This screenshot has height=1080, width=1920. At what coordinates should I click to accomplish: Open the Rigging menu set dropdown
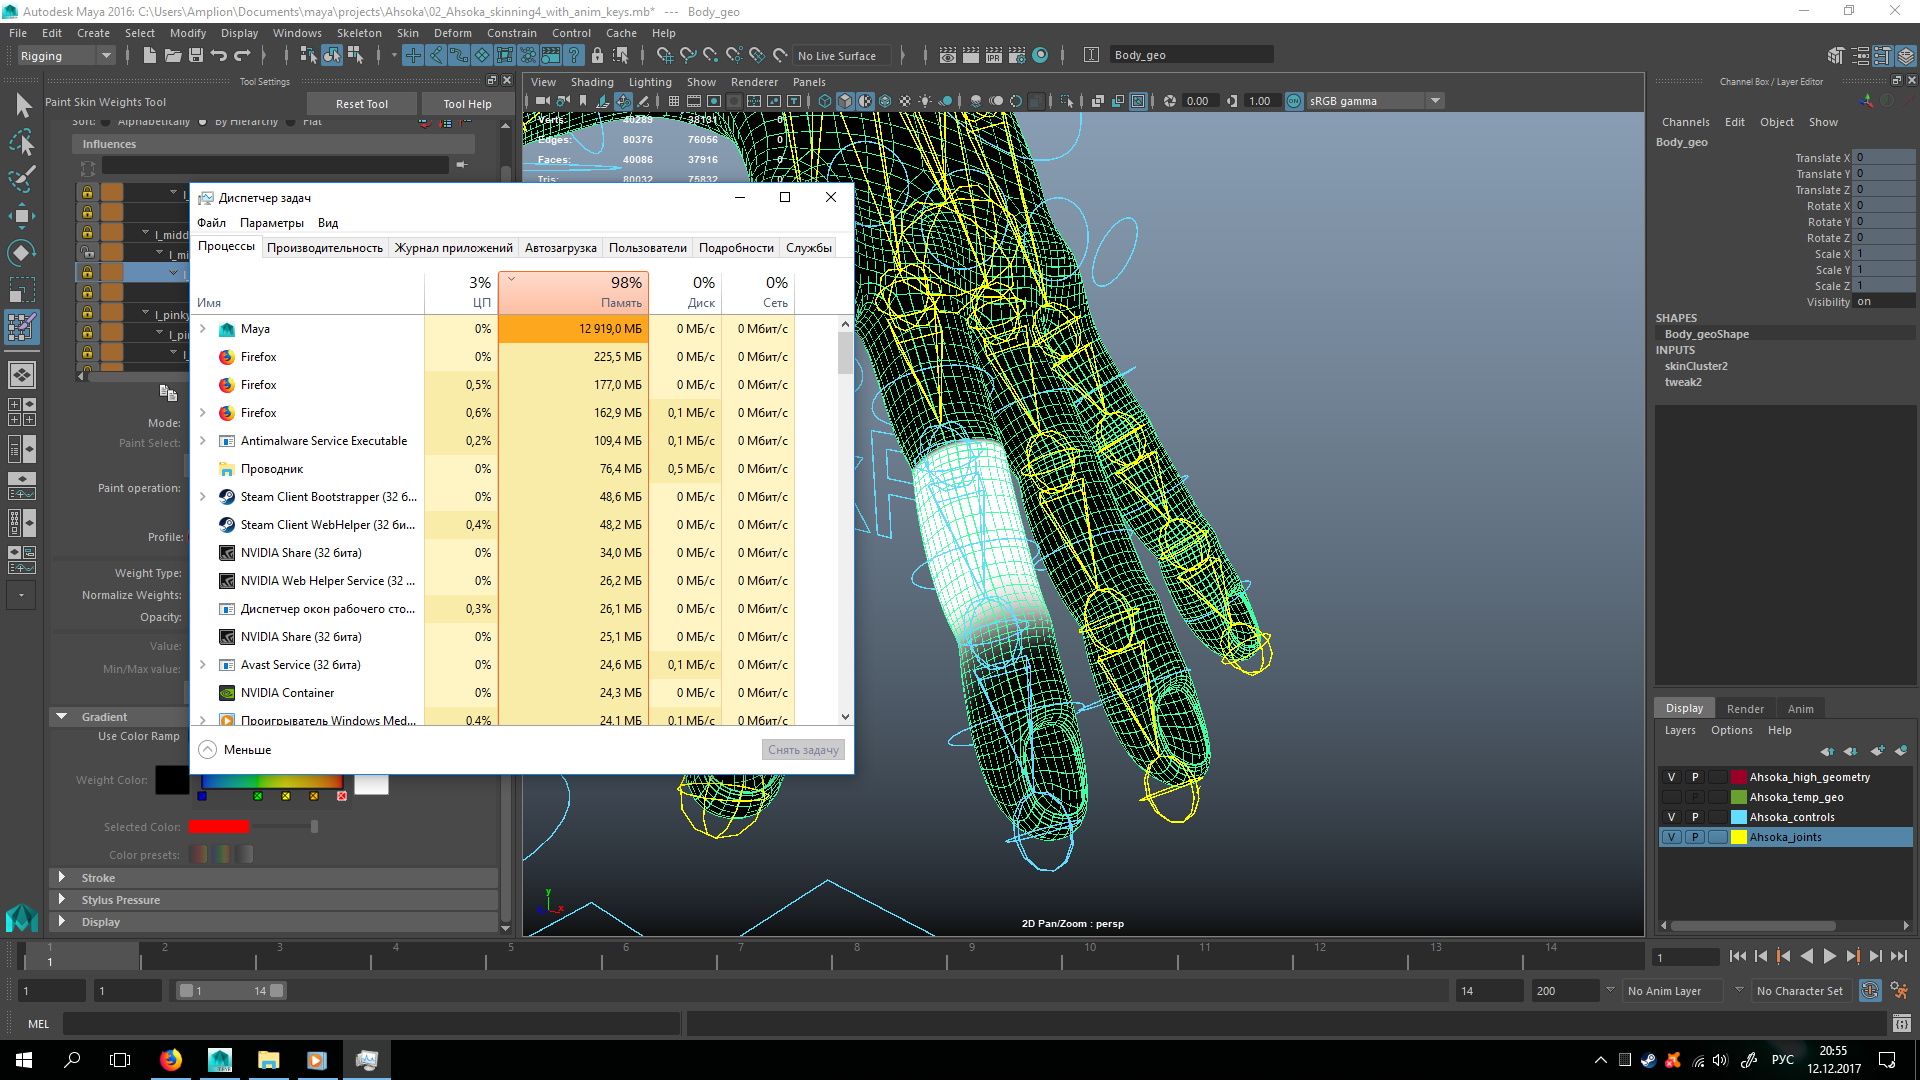[x=105, y=55]
